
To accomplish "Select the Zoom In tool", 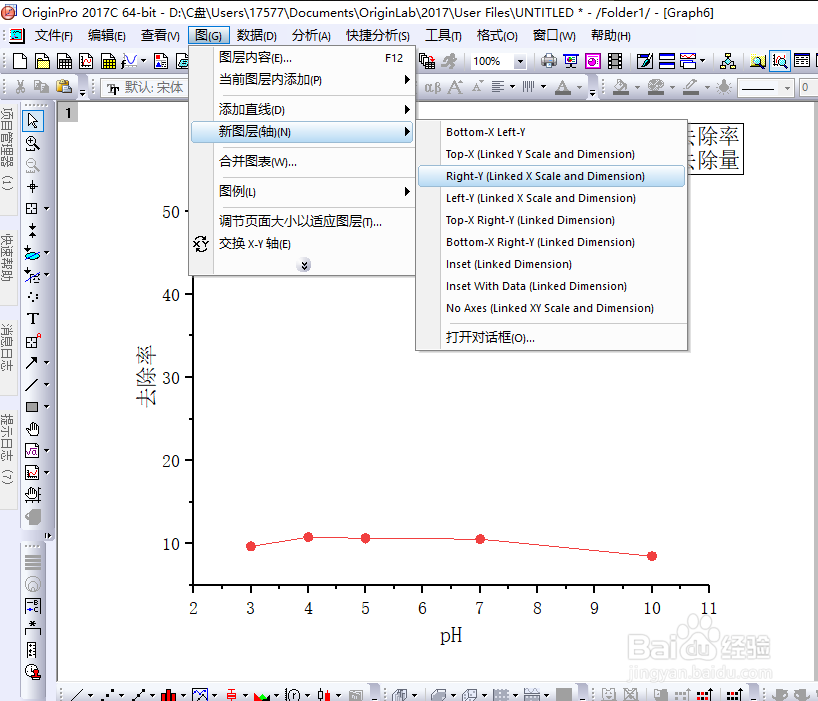I will (x=32, y=143).
